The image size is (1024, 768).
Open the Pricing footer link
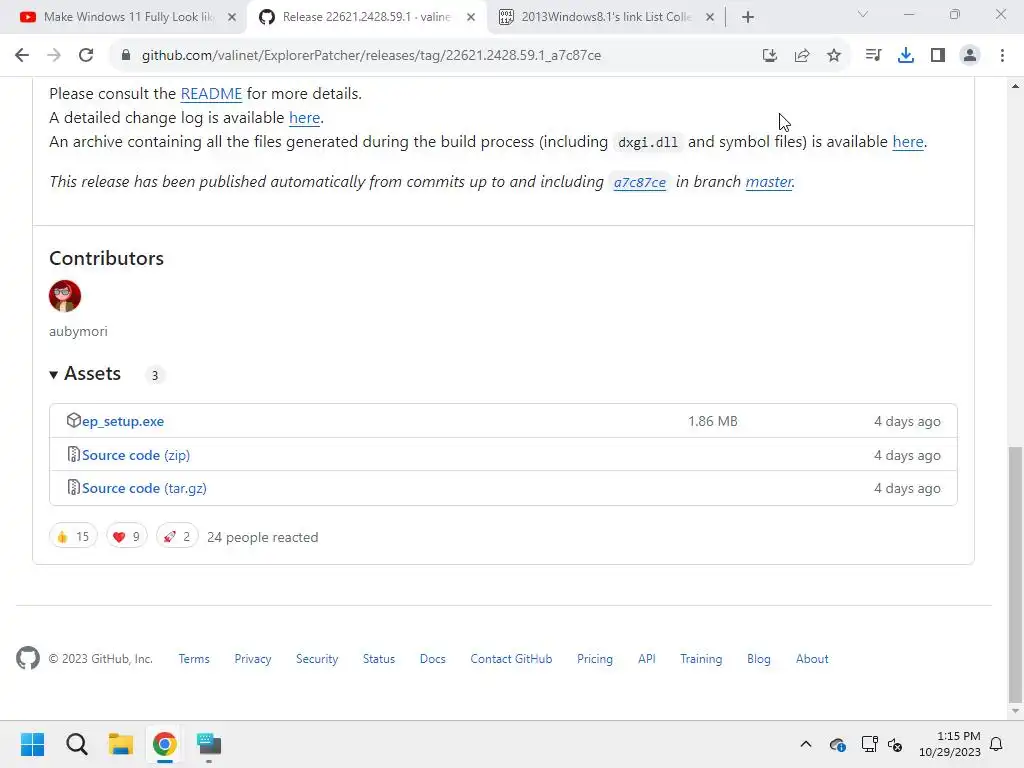pyautogui.click(x=595, y=659)
